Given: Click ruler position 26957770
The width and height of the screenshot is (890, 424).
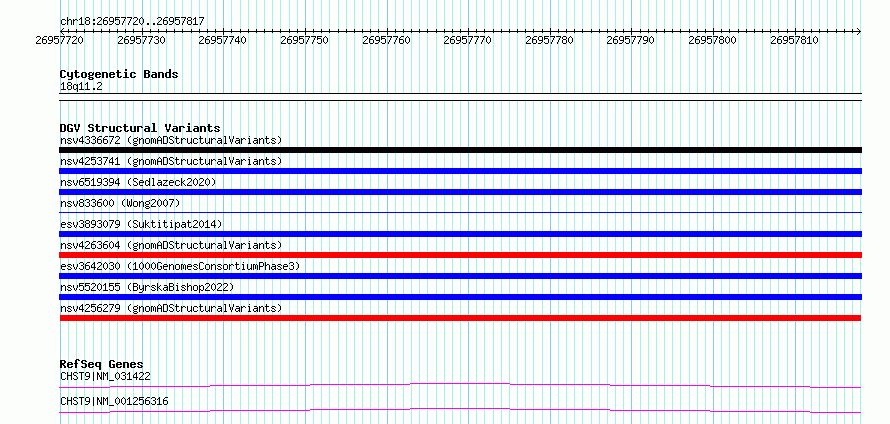Looking at the screenshot, I should (468, 40).
